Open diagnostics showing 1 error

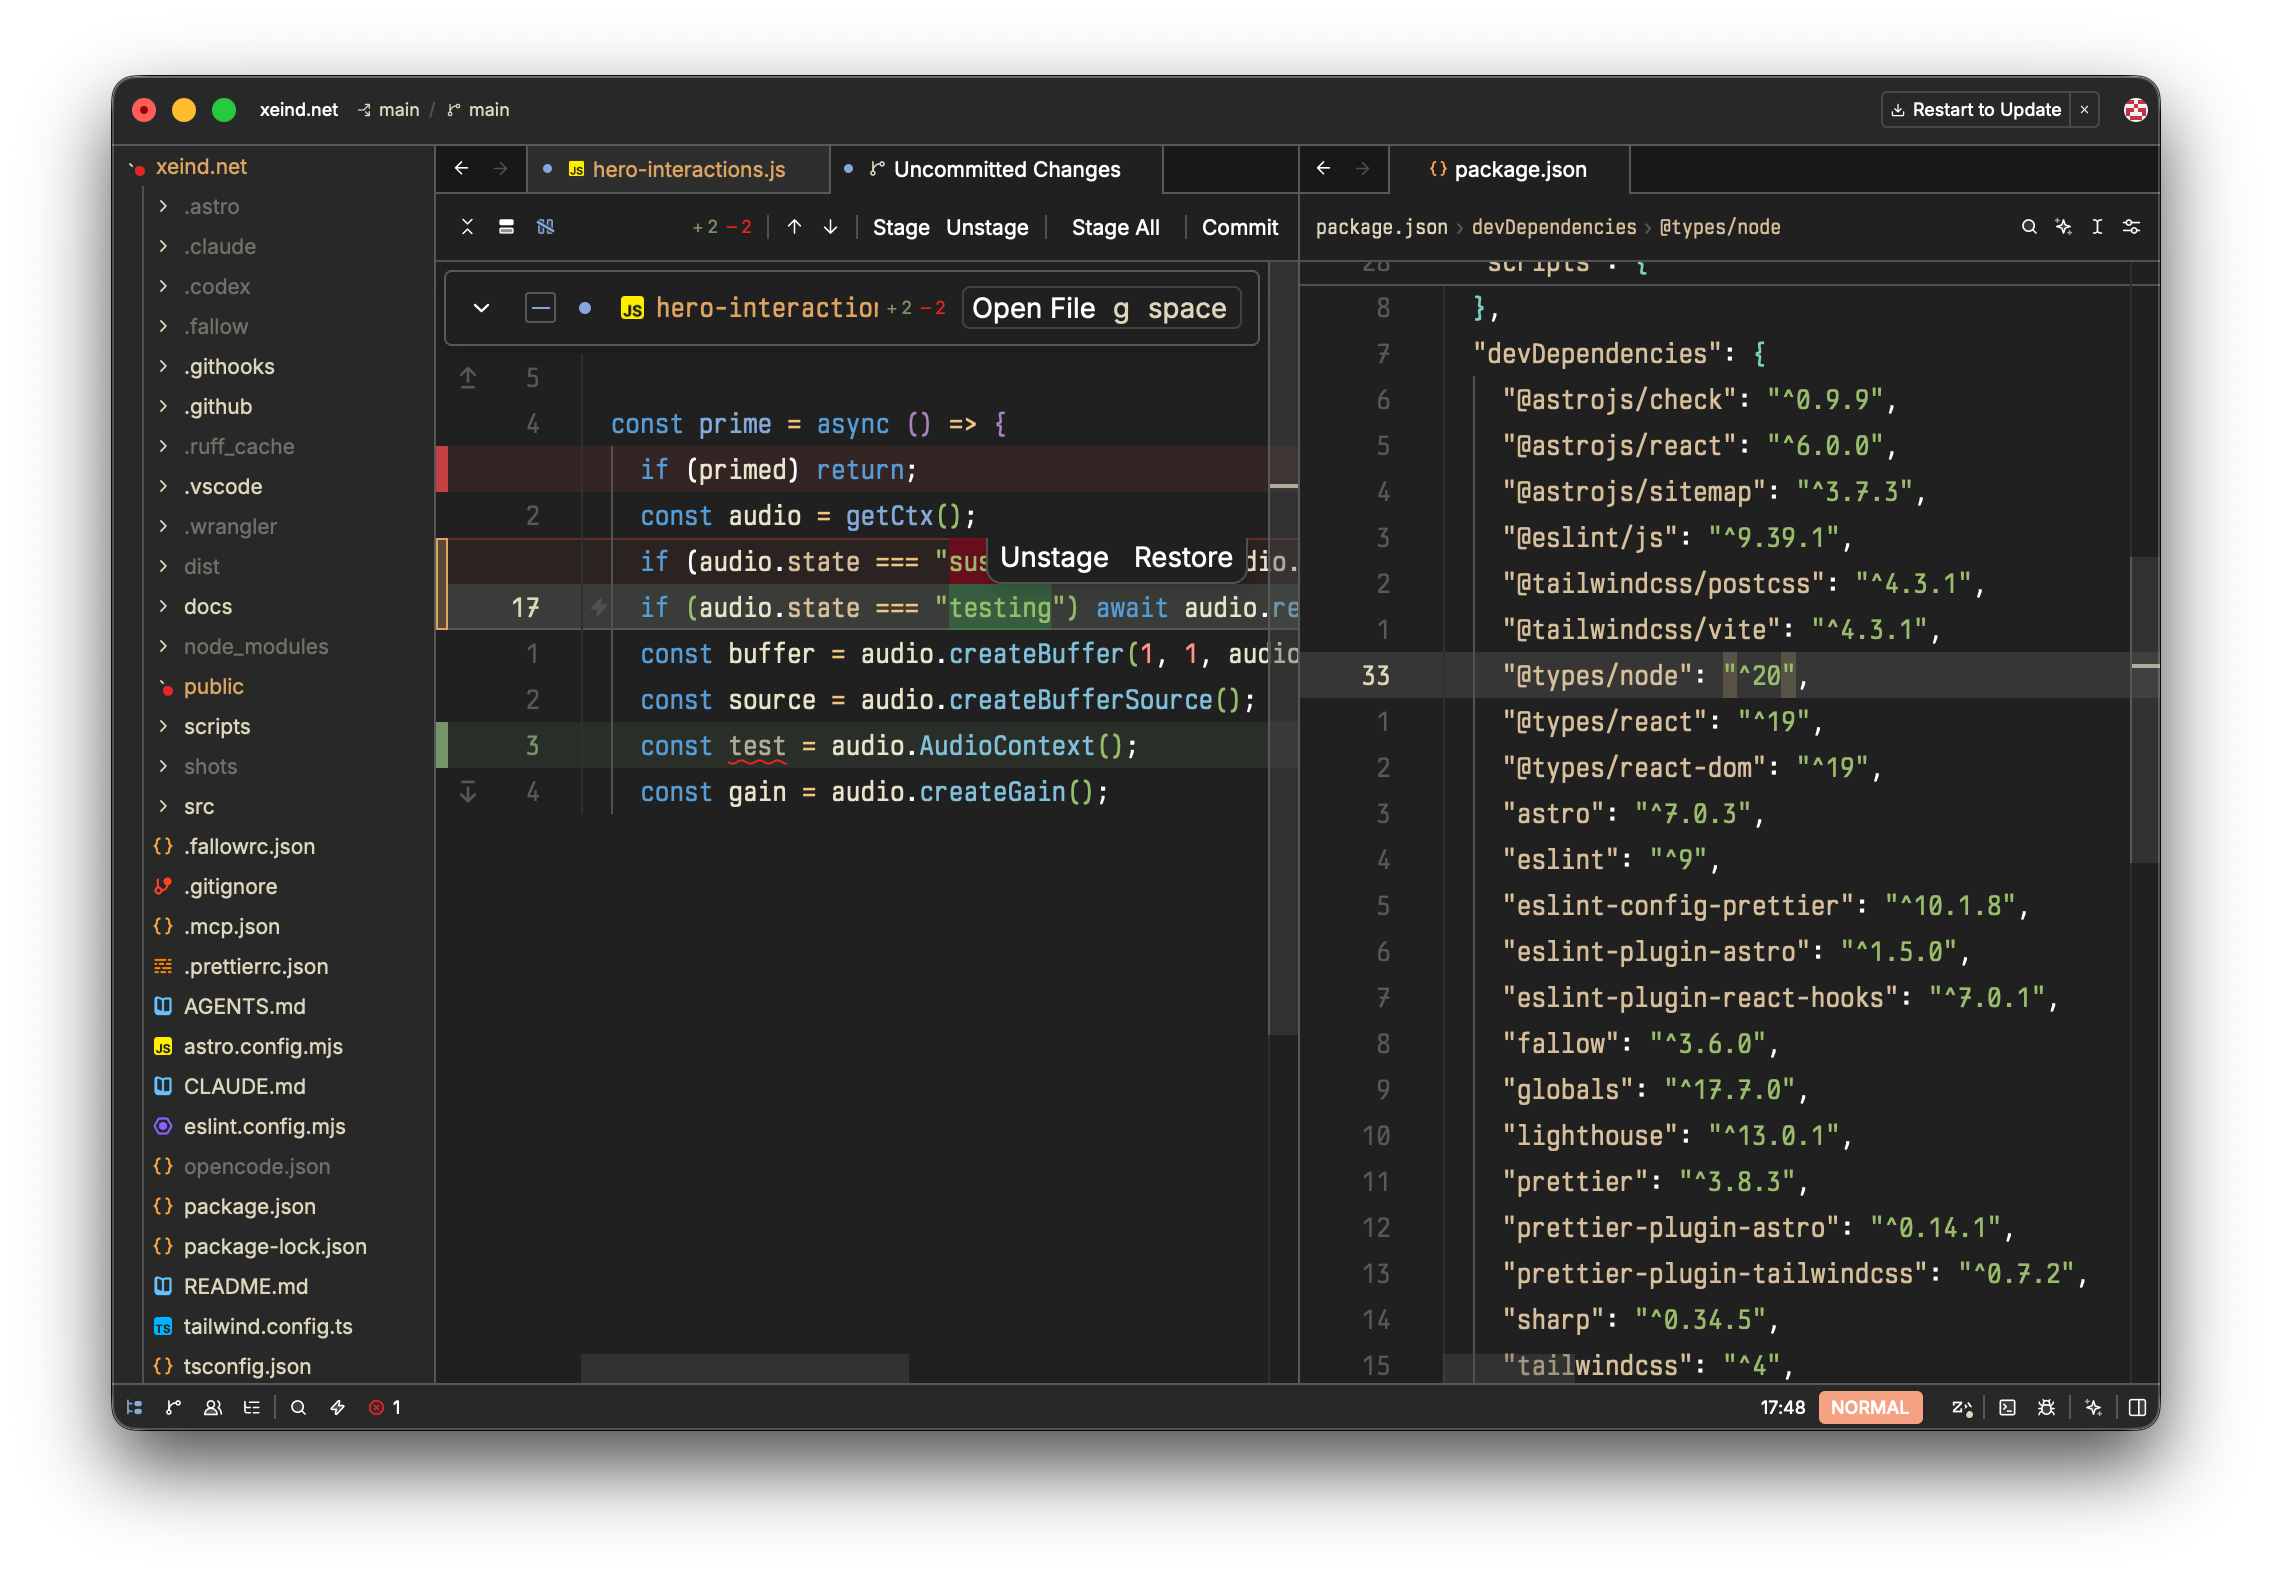point(385,1407)
